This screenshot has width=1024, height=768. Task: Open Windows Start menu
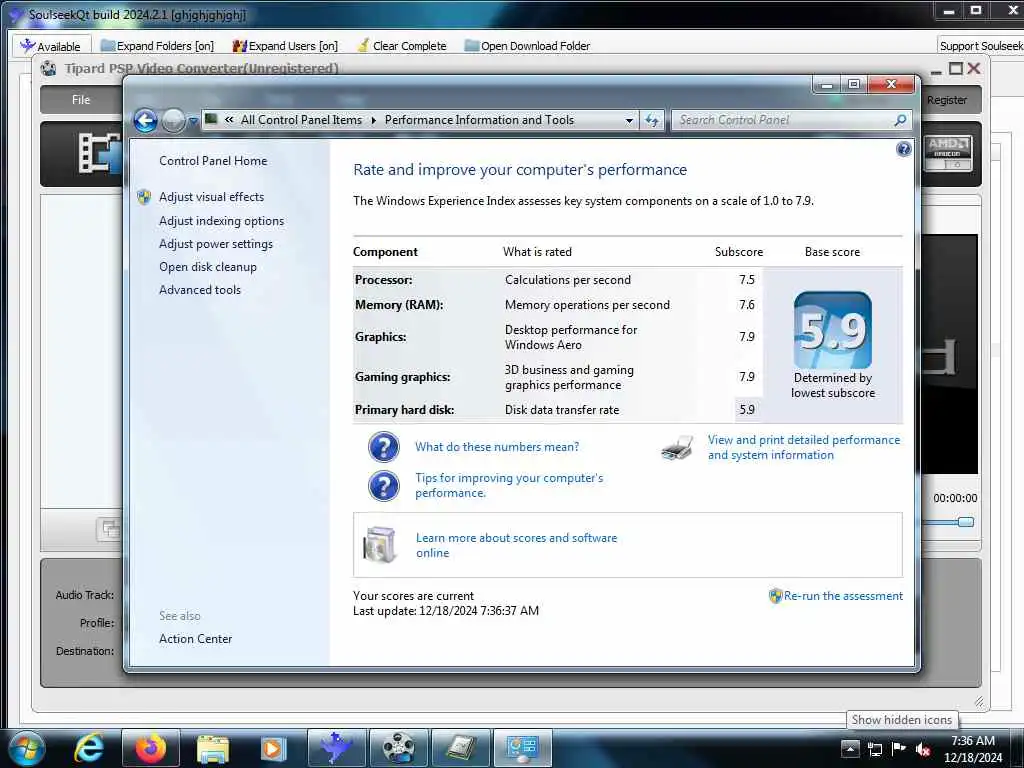click(x=26, y=748)
